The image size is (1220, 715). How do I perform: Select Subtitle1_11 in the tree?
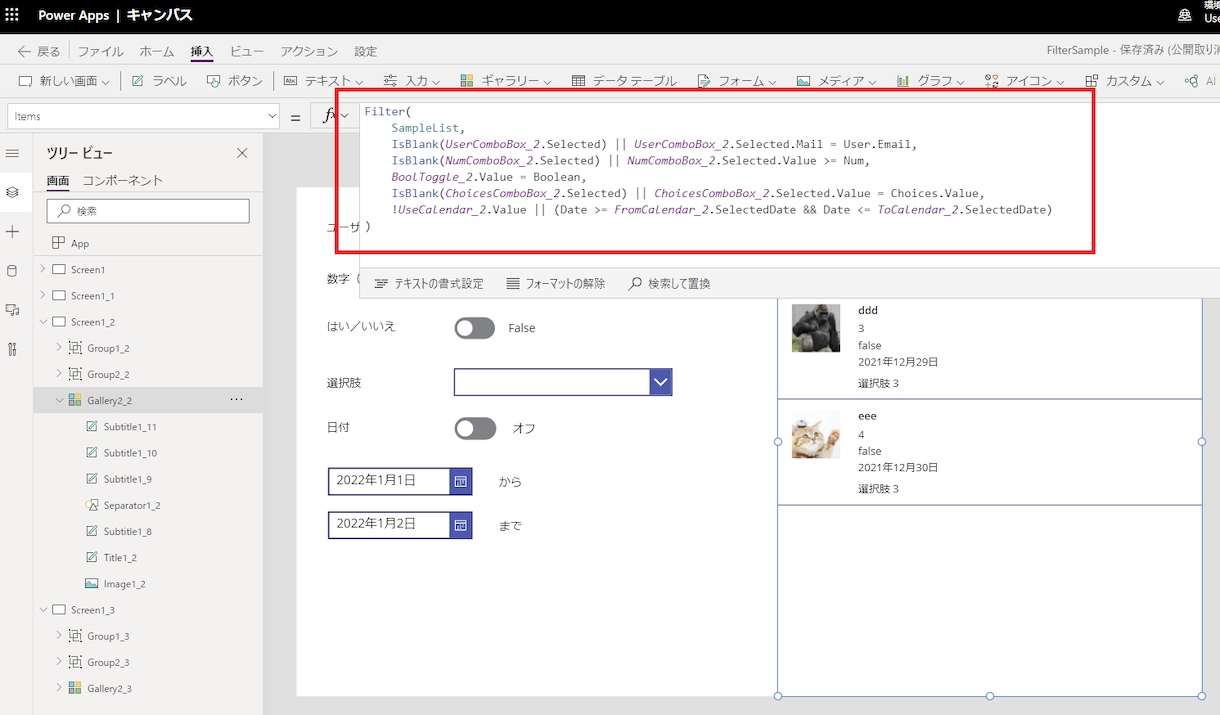130,427
